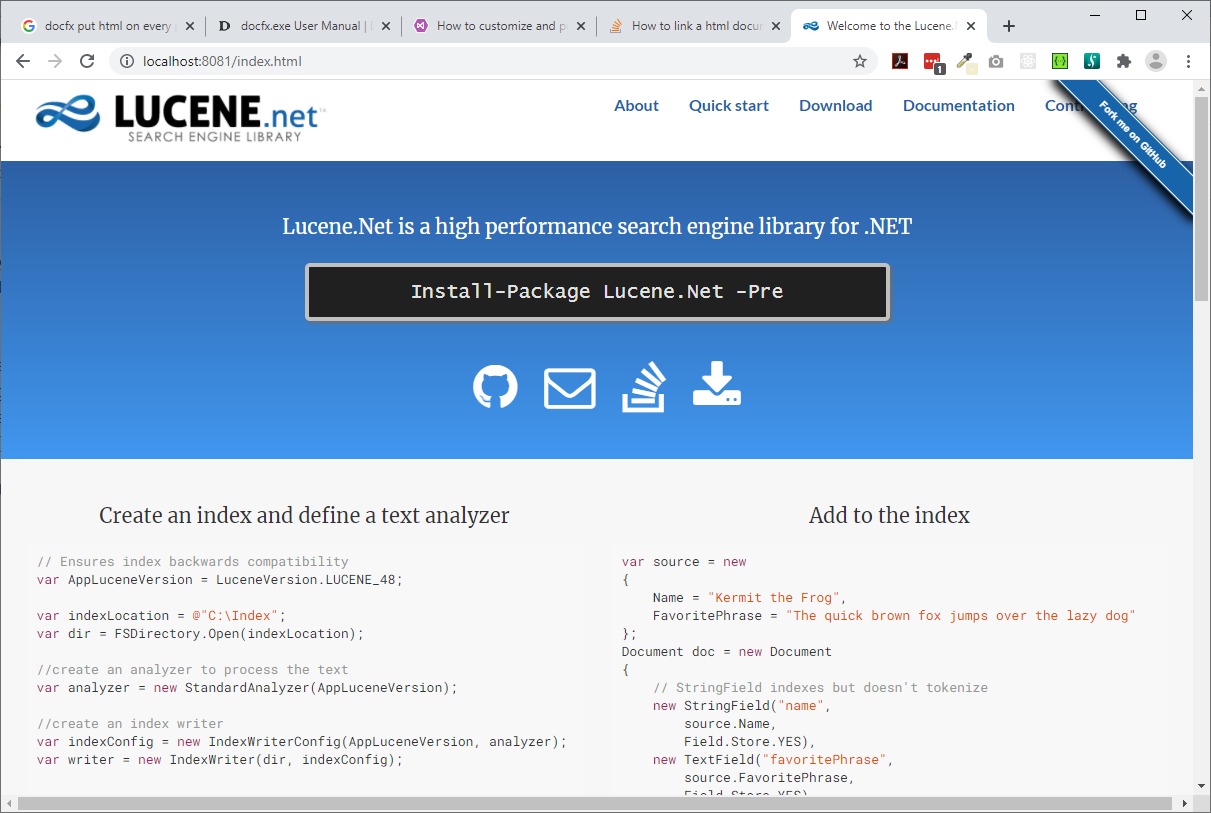Viewport: 1211px width, 813px height.
Task: Click the 'Ensures index backwards compatibility' comment
Action: (193, 562)
